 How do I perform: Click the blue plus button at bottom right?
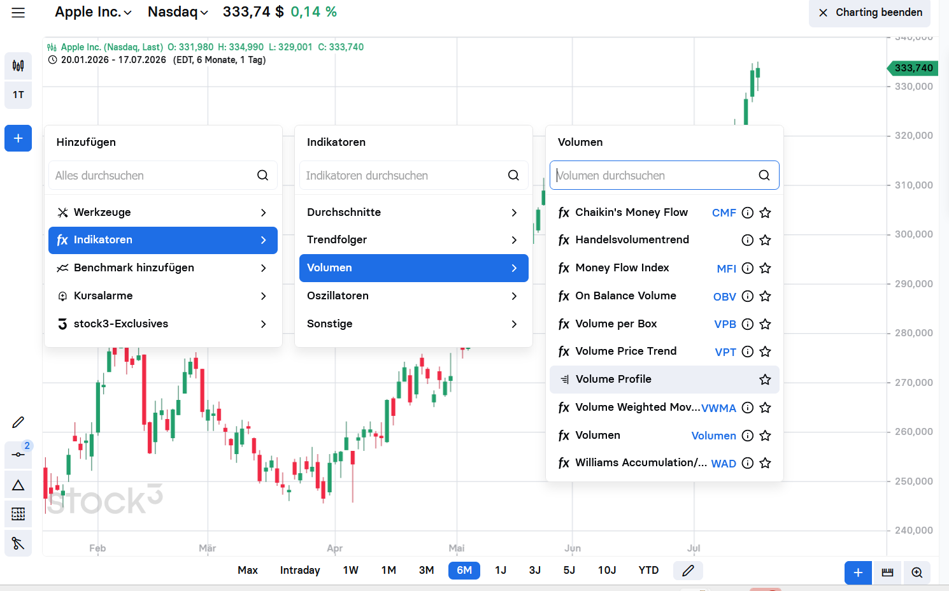[x=858, y=572]
